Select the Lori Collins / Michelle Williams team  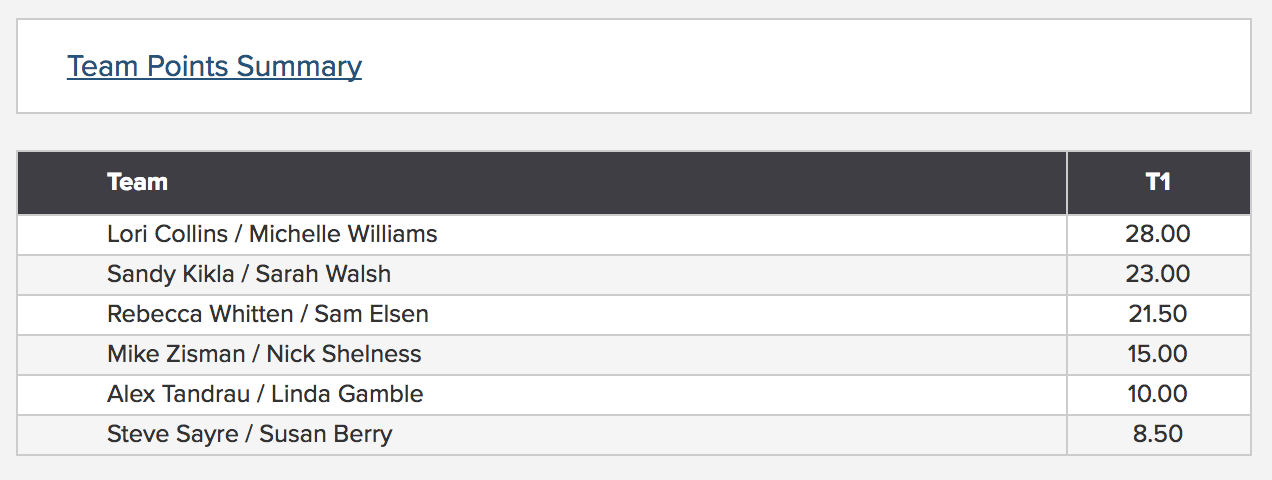(x=272, y=234)
